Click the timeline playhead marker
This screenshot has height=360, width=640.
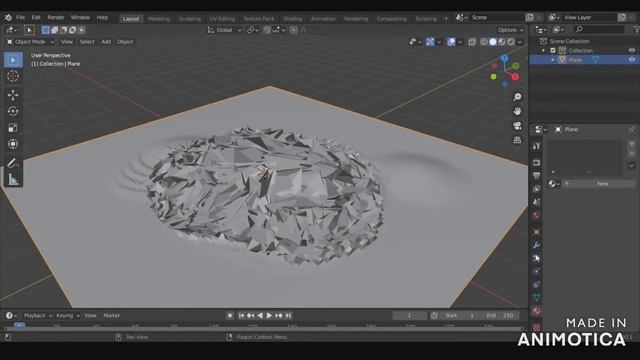(19, 325)
